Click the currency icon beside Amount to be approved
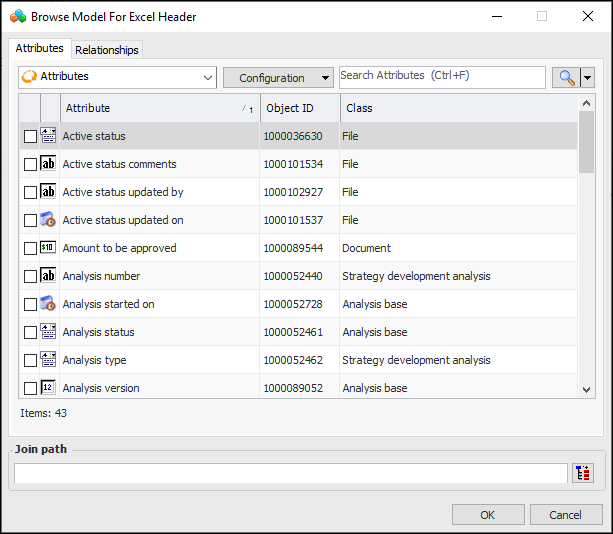This screenshot has width=613, height=534. (x=48, y=248)
